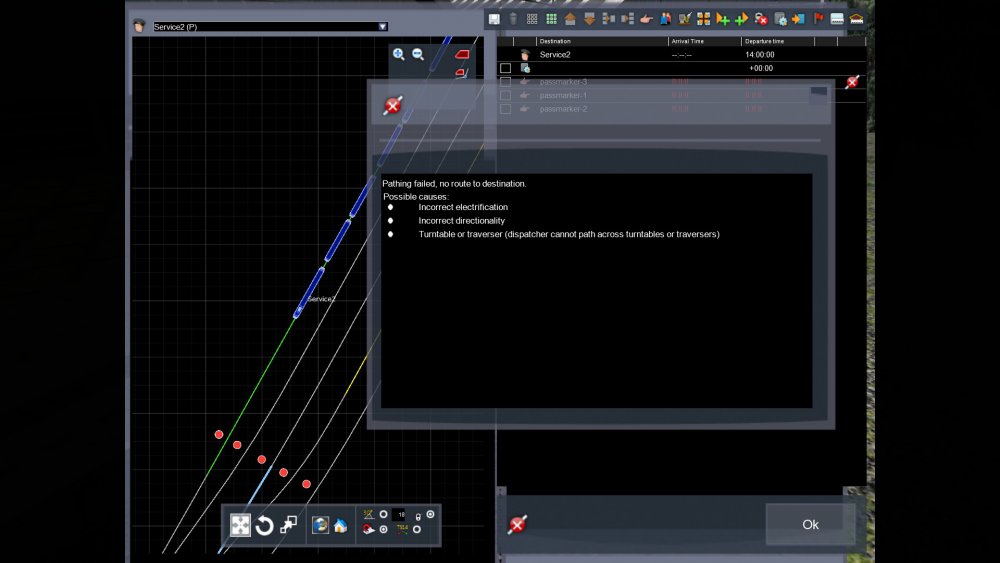Image resolution: width=1000 pixels, height=563 pixels.
Task: Click the rotate arrow icon on map toolbar
Action: pos(264,525)
